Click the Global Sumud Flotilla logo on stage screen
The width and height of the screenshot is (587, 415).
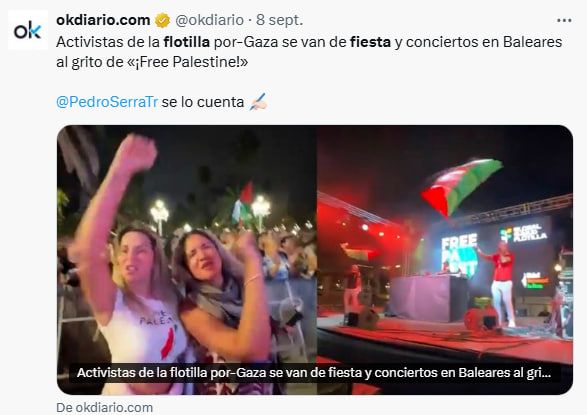click(524, 234)
